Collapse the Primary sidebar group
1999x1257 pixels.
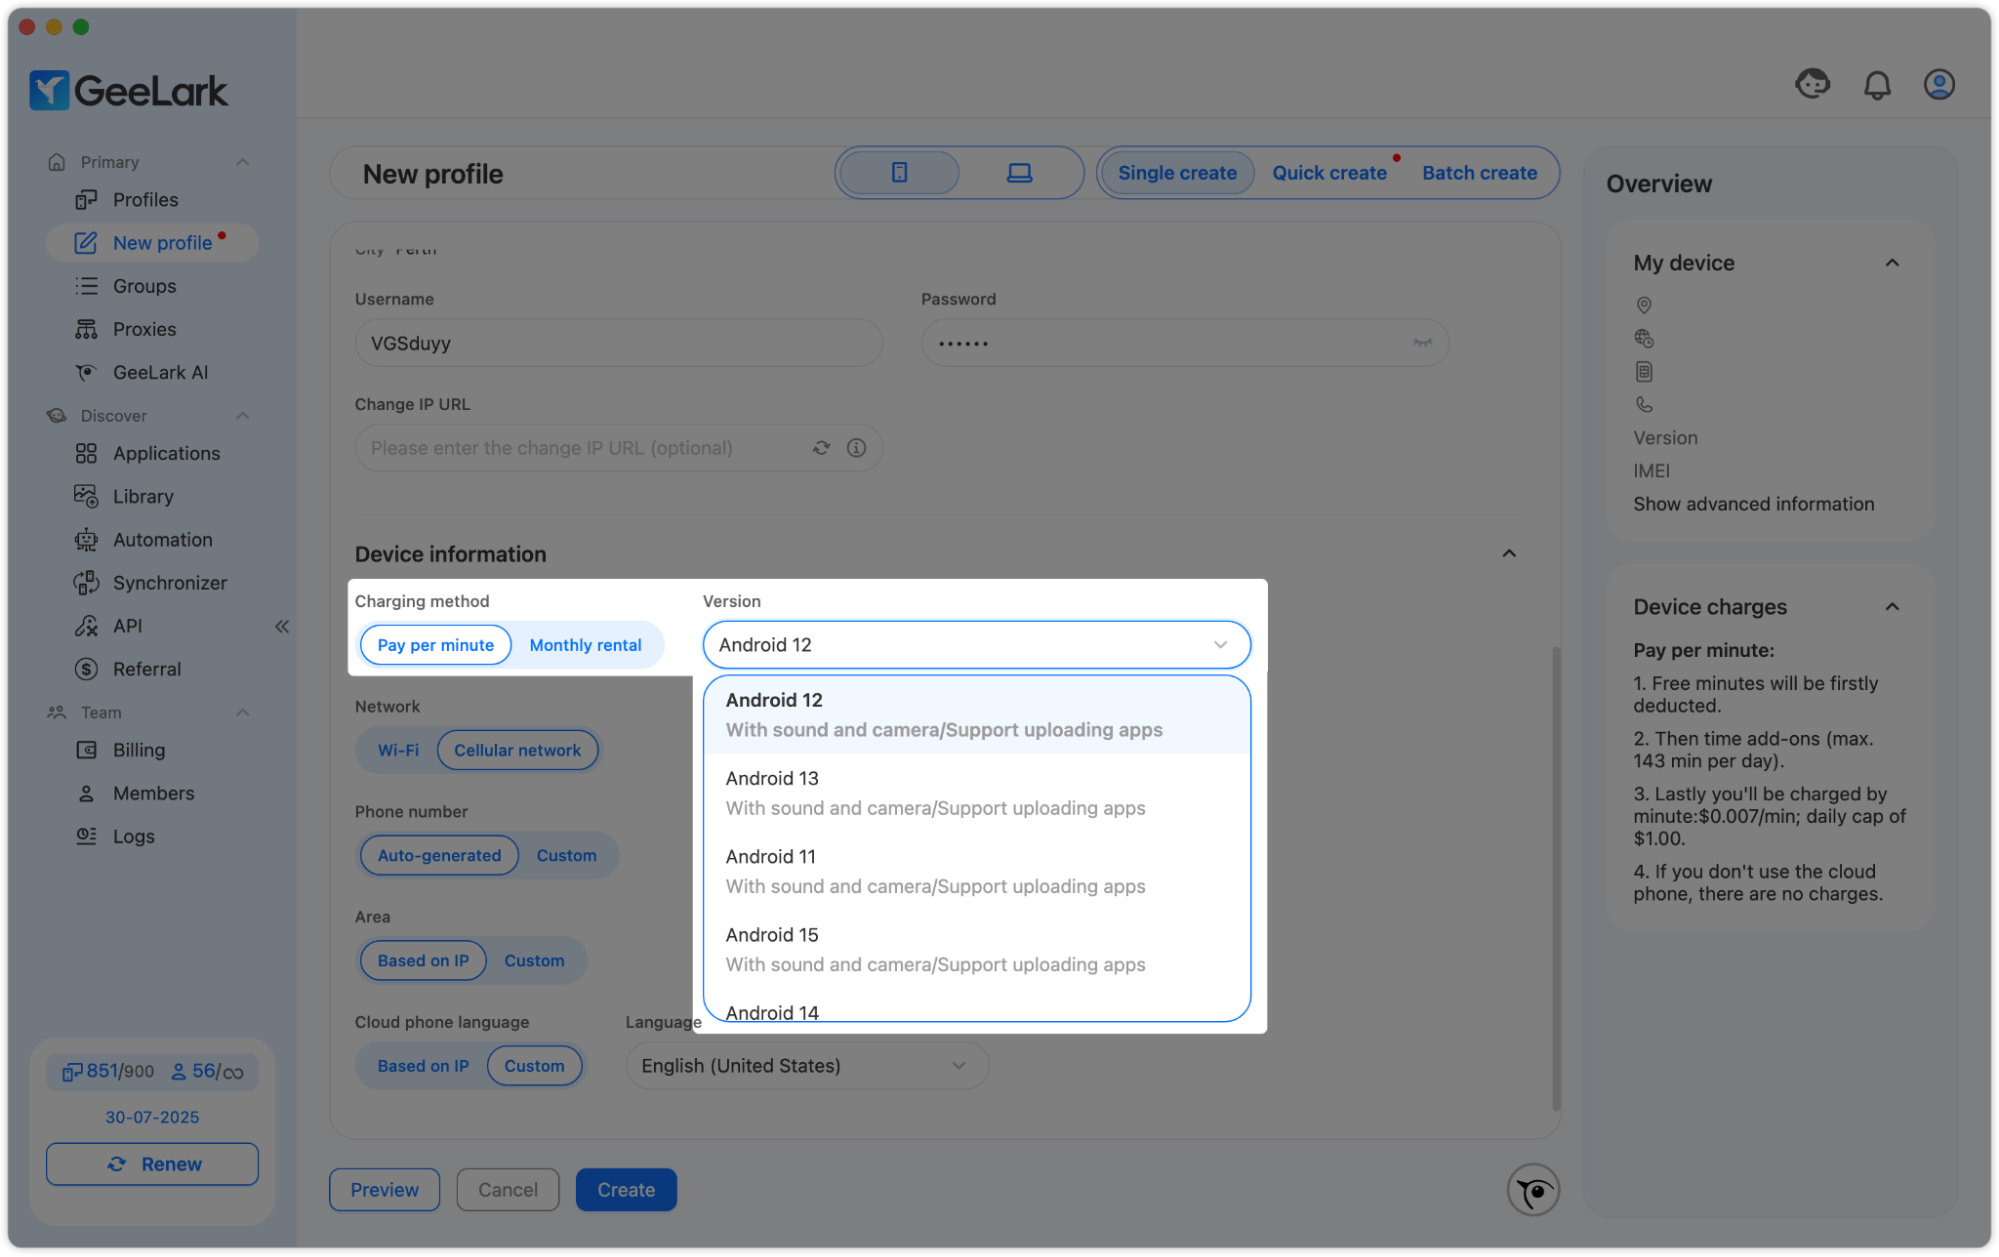pos(242,162)
